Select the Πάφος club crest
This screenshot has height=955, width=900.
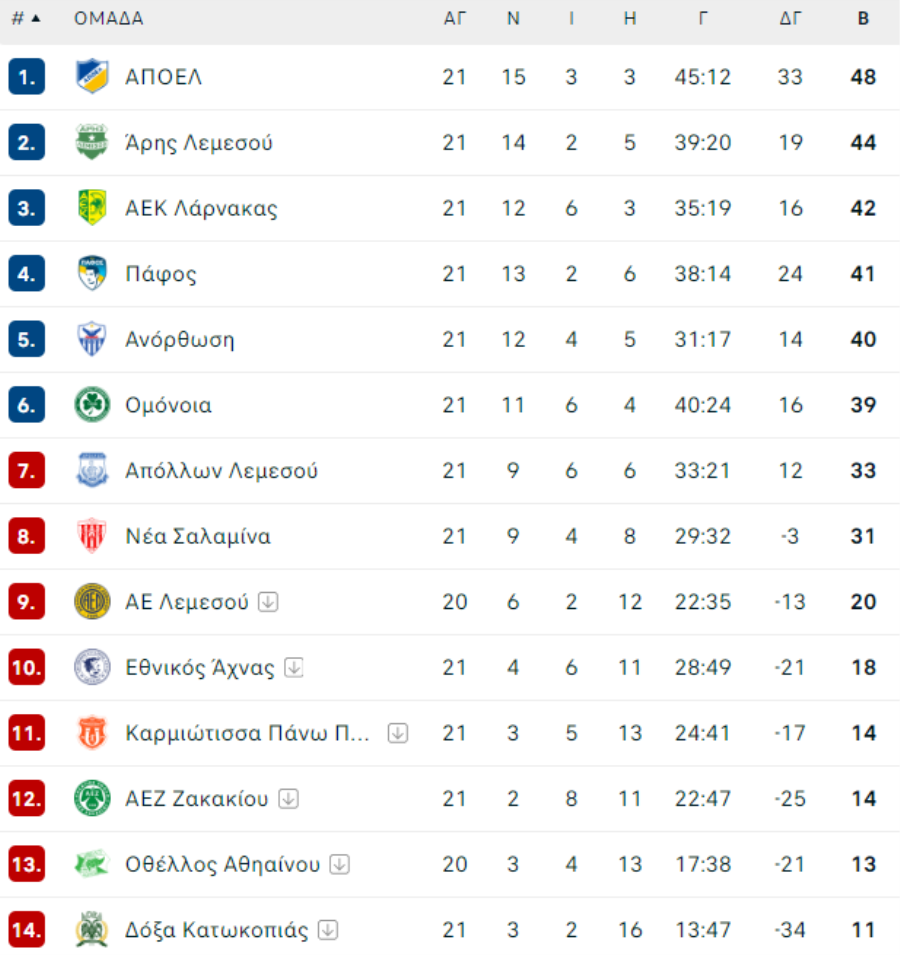pos(92,273)
